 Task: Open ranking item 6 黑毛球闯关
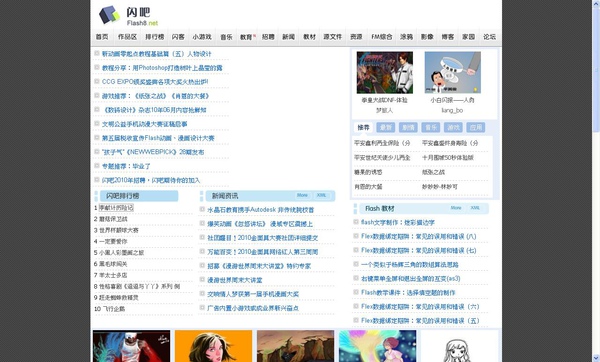tap(113, 264)
